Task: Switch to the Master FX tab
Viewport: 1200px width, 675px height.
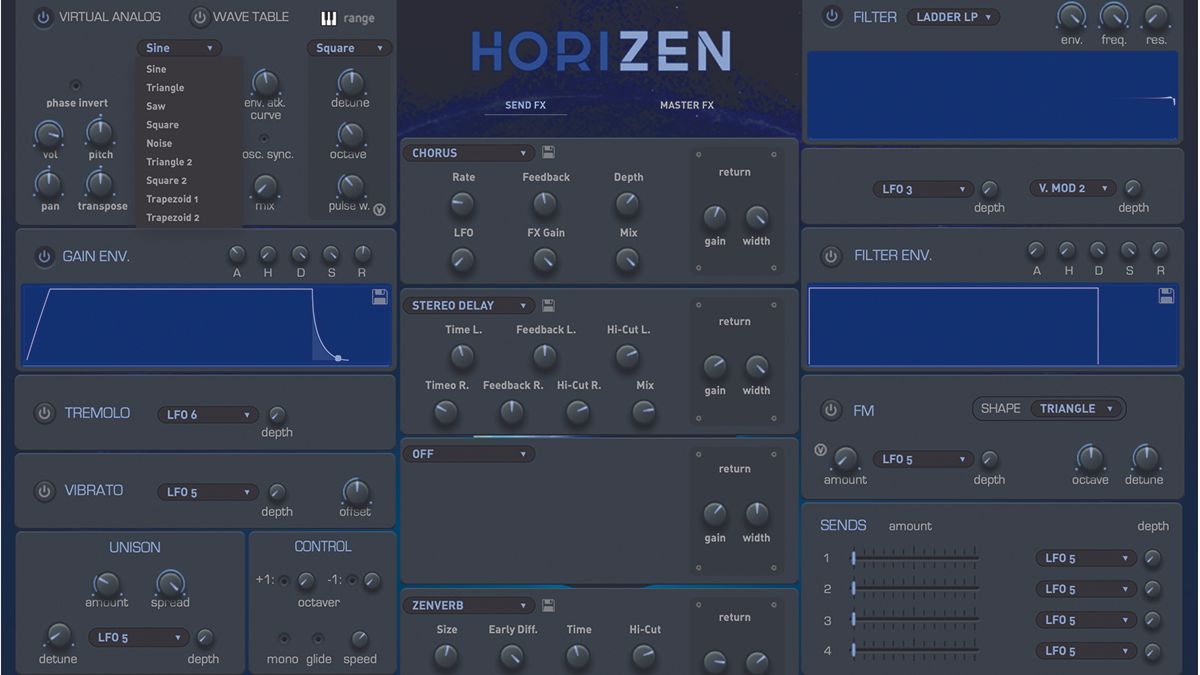Action: tap(686, 104)
